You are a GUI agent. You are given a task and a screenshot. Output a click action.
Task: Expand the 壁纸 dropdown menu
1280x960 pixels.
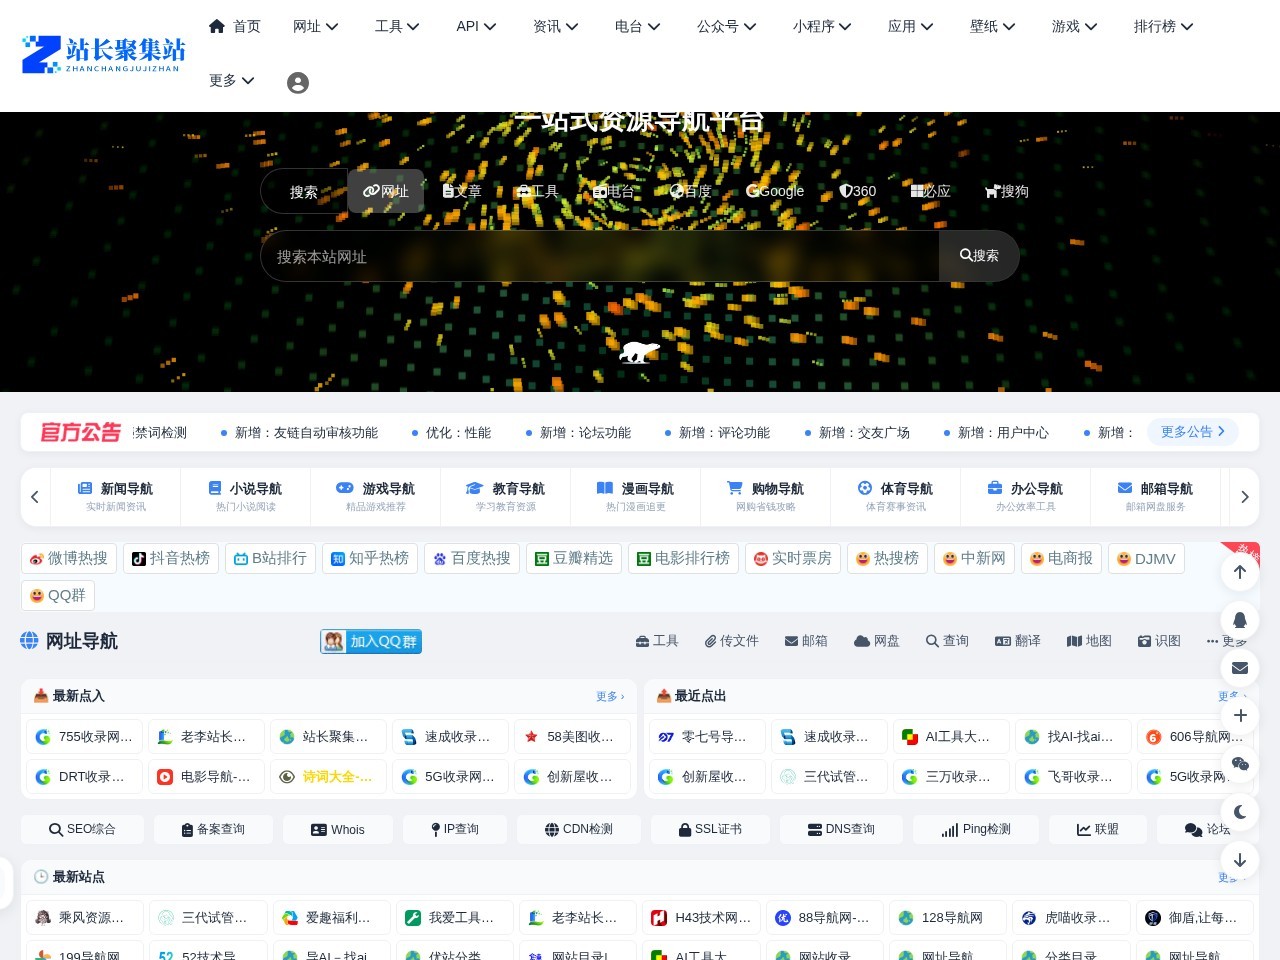tap(993, 27)
